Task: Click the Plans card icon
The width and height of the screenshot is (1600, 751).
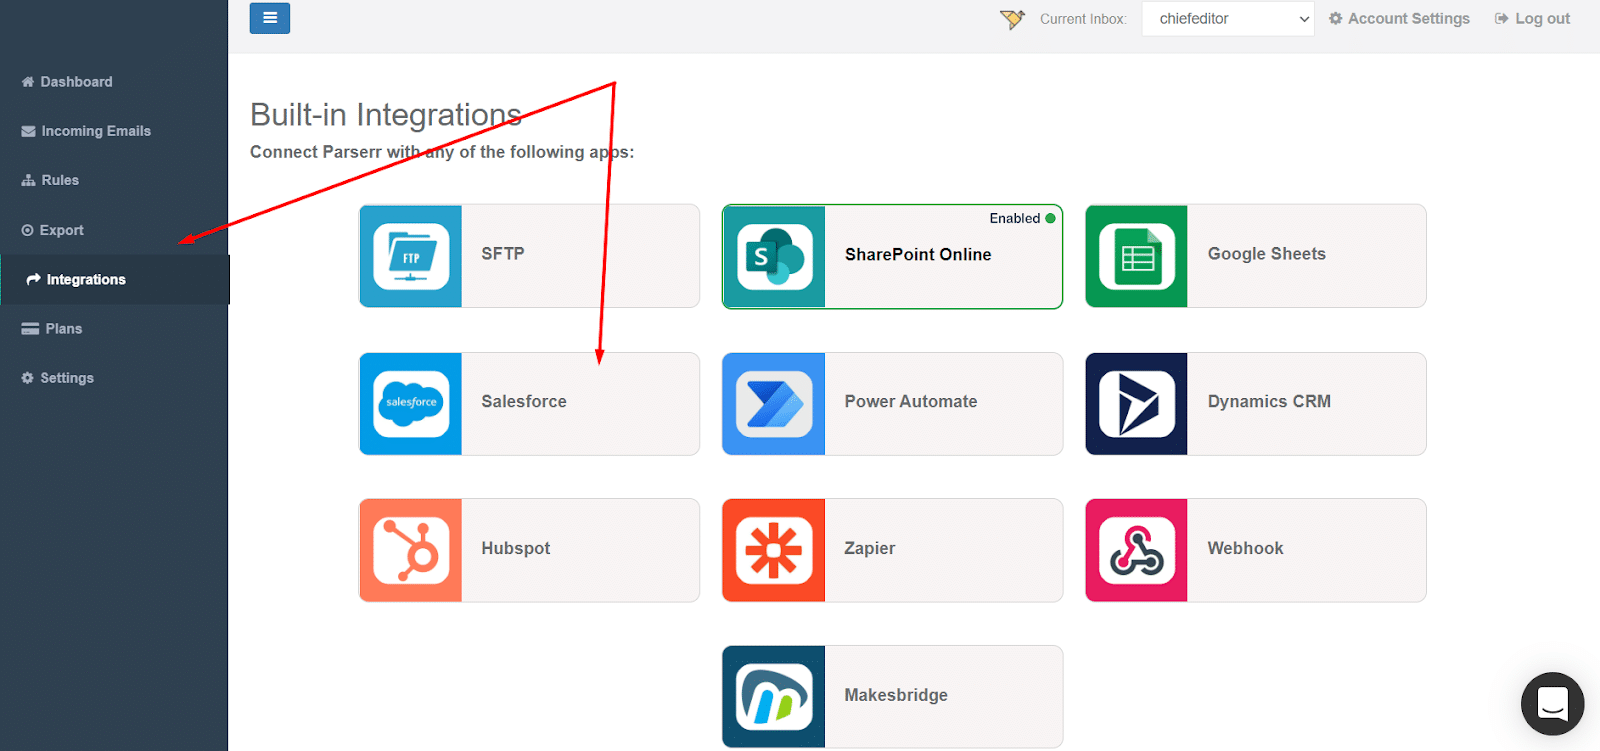Action: point(31,328)
